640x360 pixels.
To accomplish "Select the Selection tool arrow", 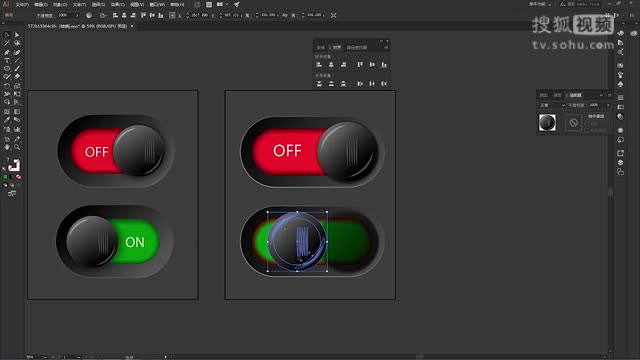I will (x=7, y=35).
